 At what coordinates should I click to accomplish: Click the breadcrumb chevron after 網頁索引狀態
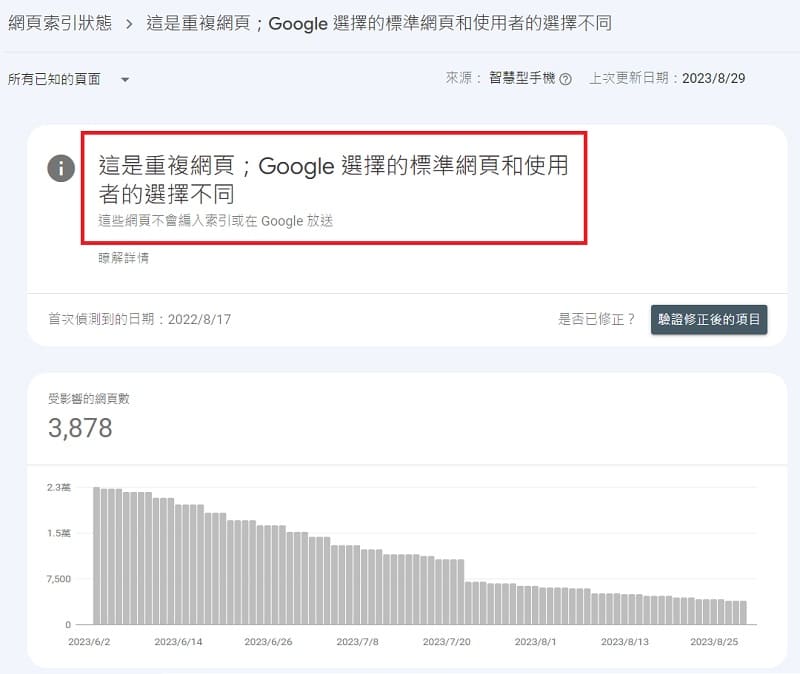click(129, 24)
